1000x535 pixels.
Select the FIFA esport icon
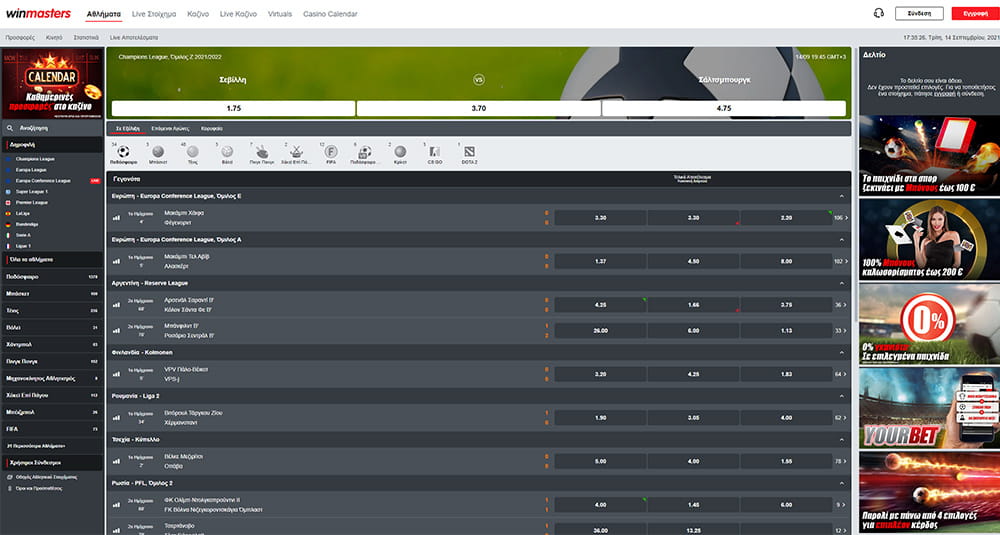point(331,152)
